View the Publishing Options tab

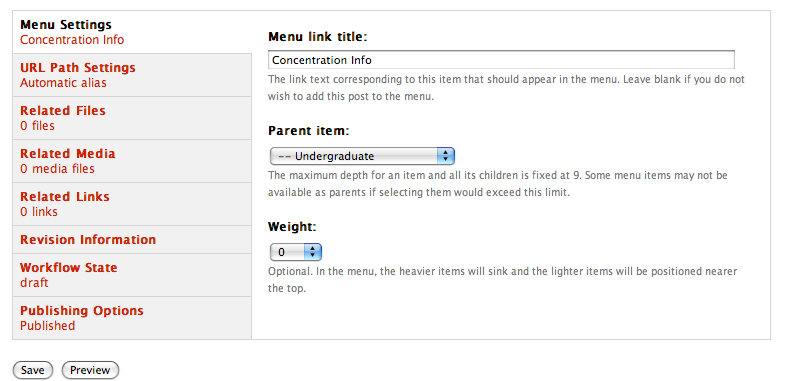point(132,318)
